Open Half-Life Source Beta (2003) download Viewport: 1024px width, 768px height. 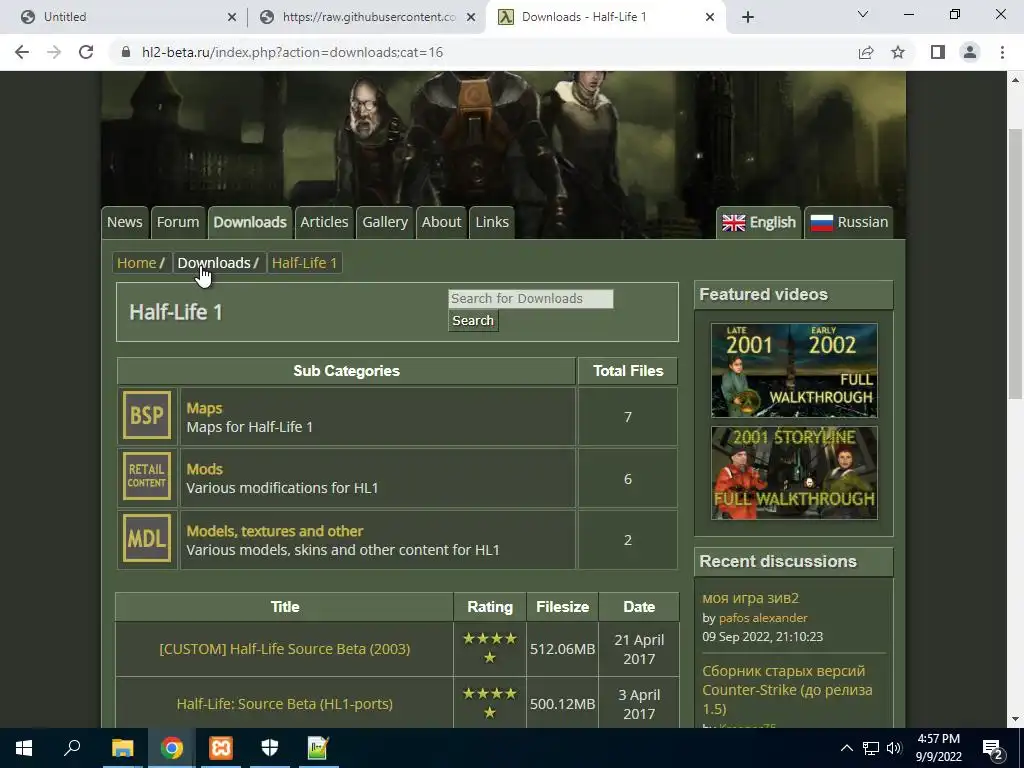pos(285,648)
